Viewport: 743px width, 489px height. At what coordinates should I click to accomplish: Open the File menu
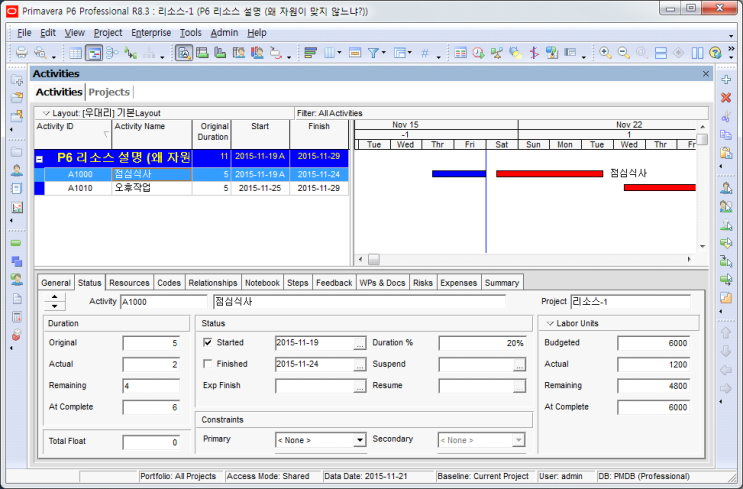point(24,33)
